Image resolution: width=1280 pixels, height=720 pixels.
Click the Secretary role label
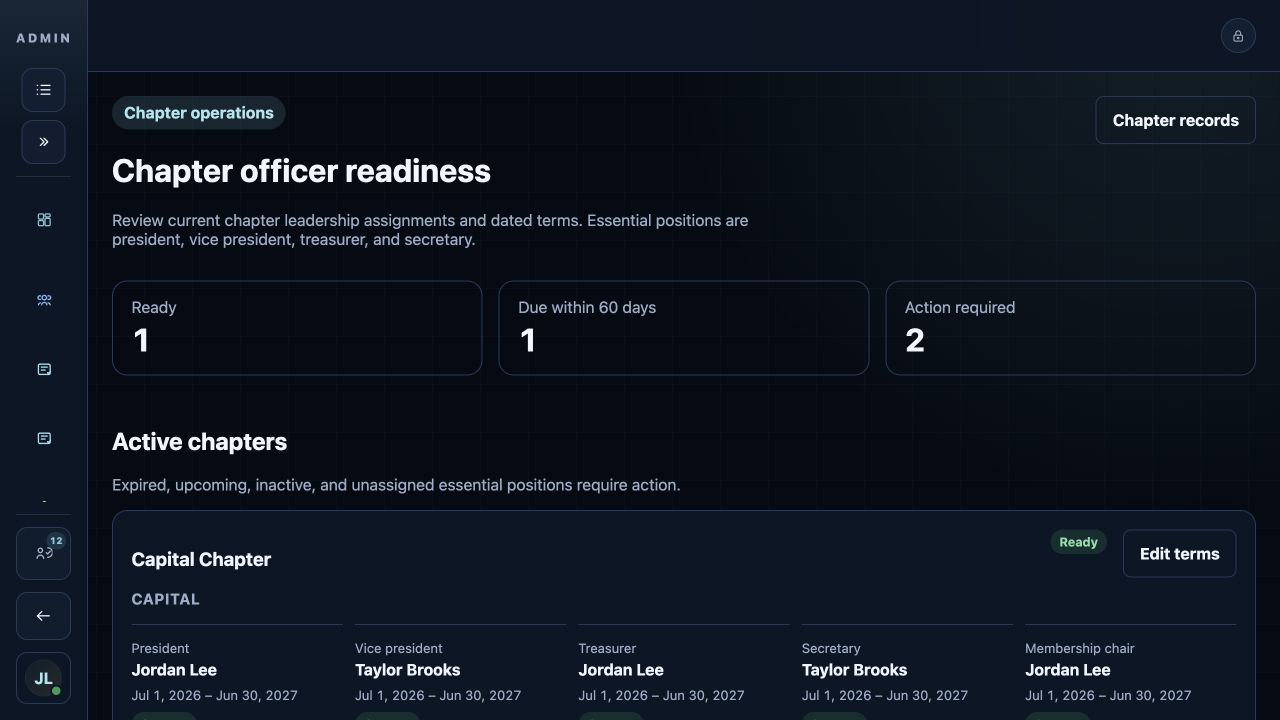click(831, 648)
